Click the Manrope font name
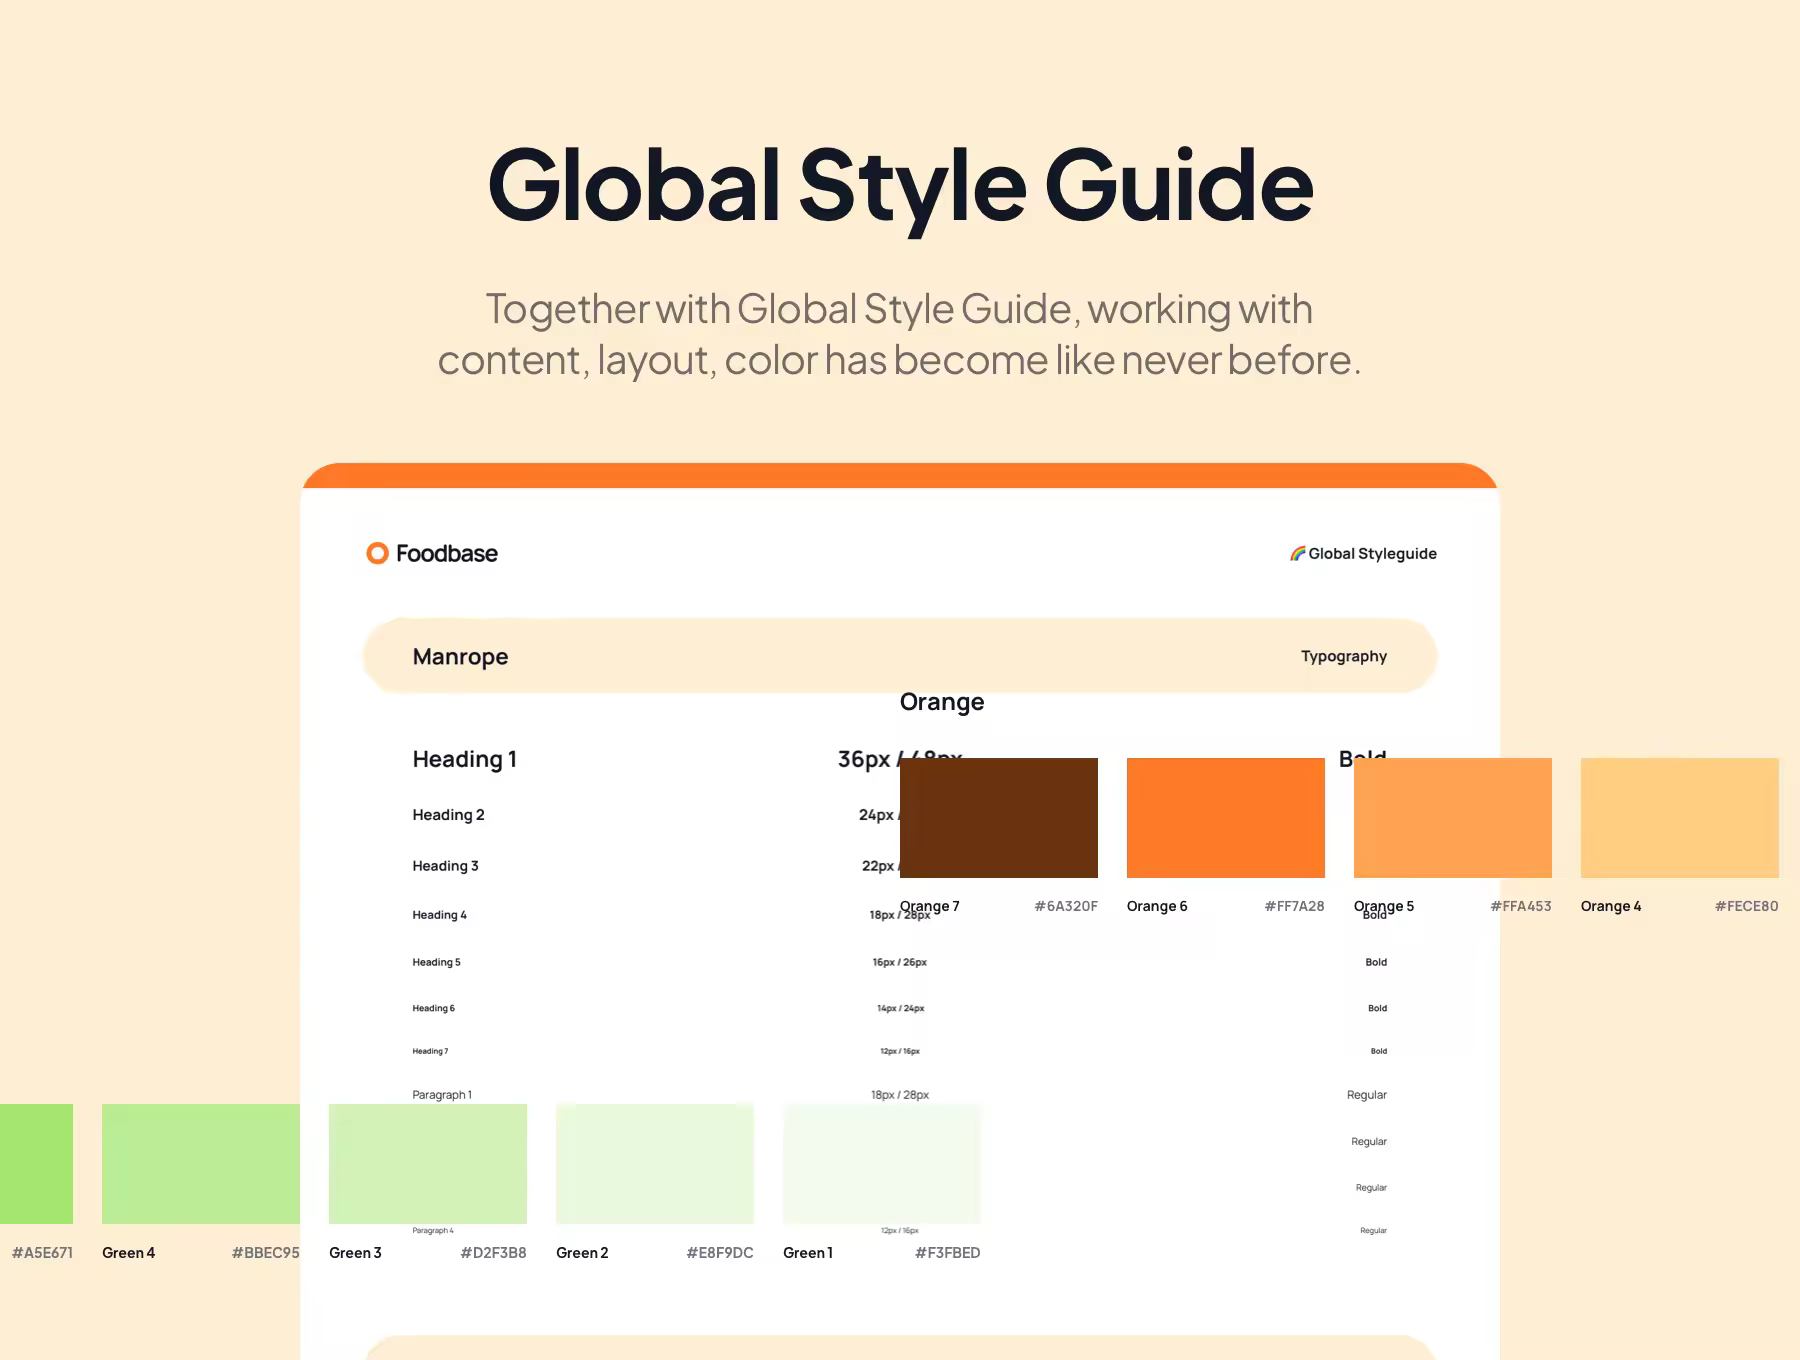 point(460,657)
